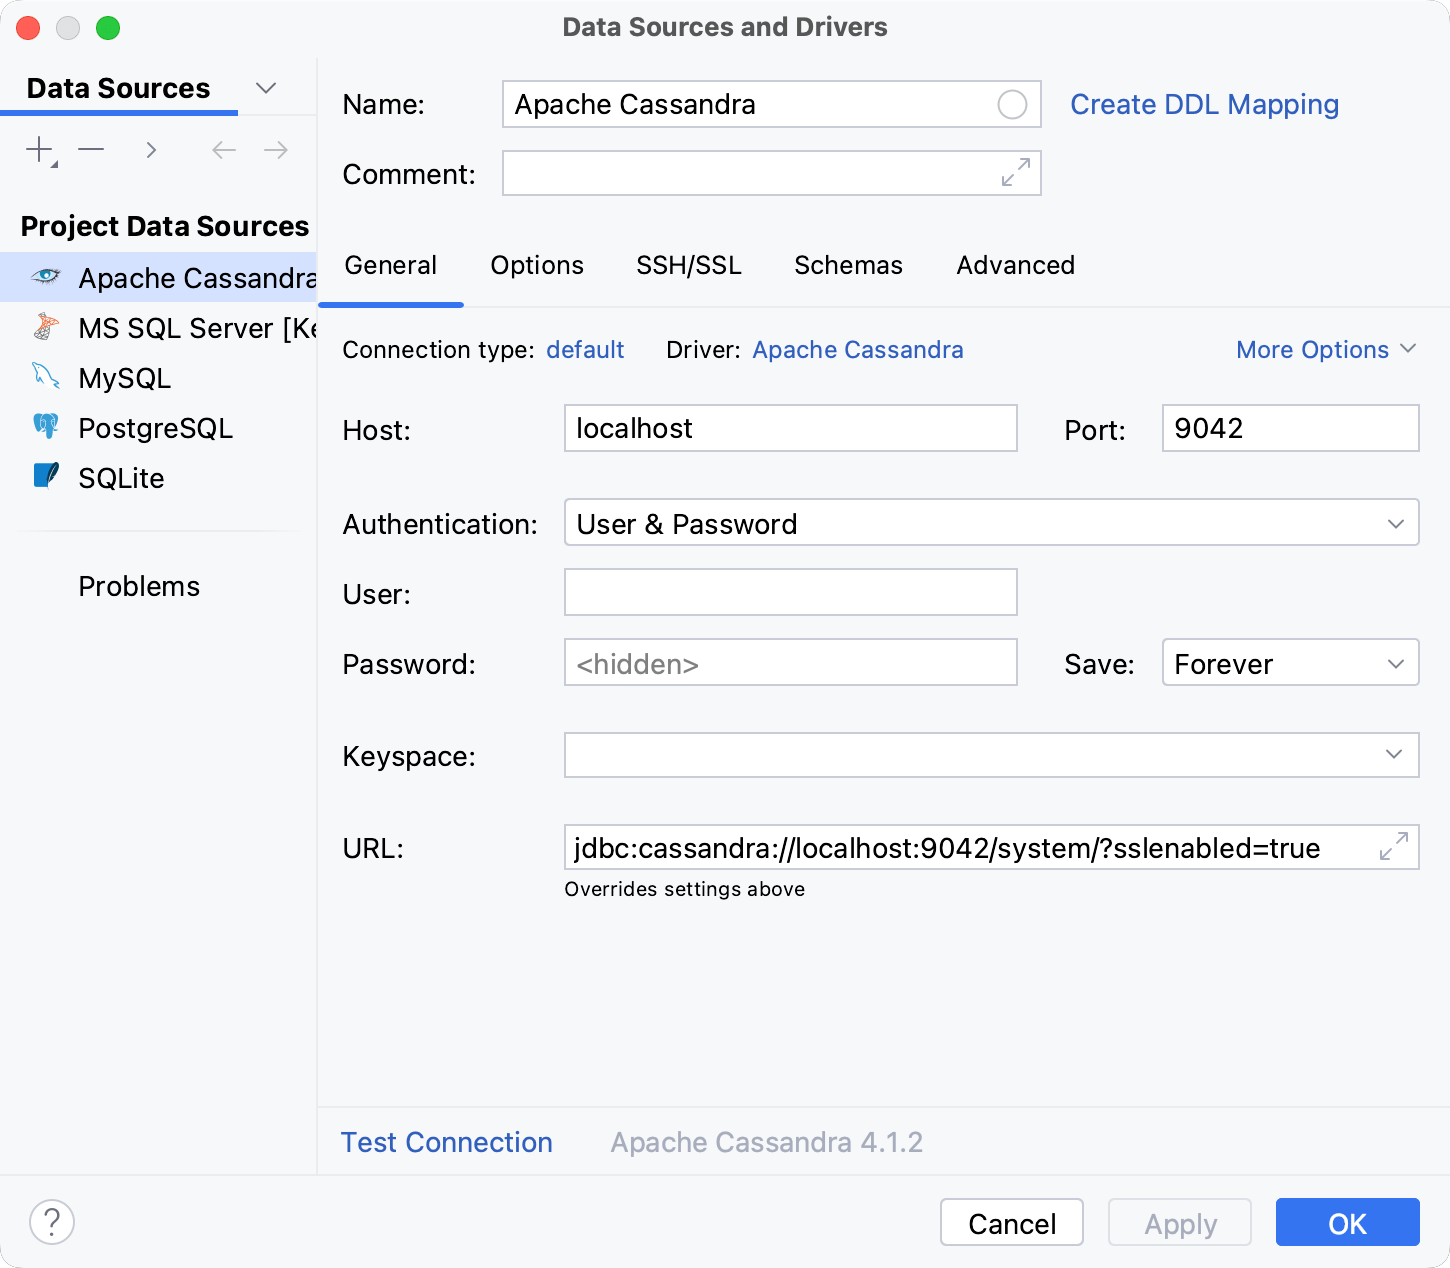Click the Apache Cassandra eye icon

click(45, 277)
